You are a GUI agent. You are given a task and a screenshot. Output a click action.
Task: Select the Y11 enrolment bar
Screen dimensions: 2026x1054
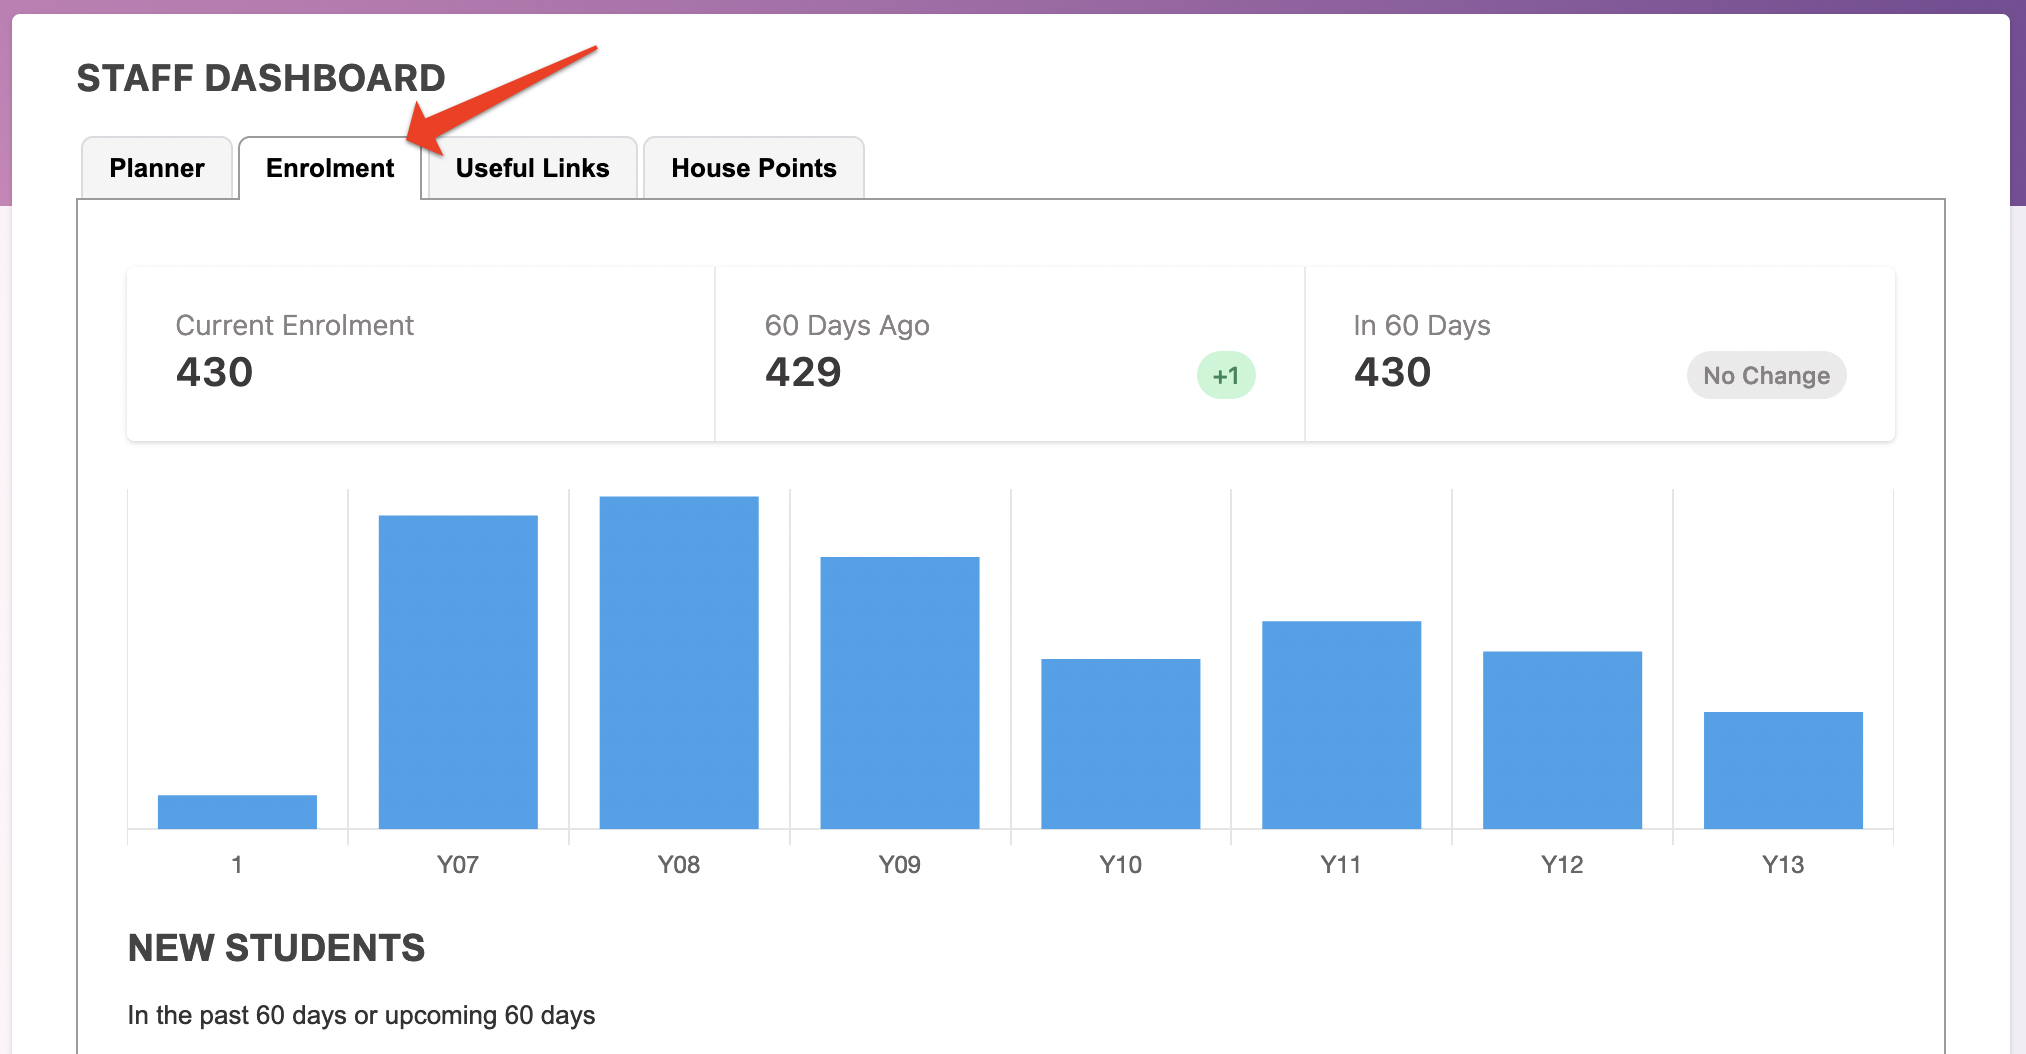[1341, 724]
